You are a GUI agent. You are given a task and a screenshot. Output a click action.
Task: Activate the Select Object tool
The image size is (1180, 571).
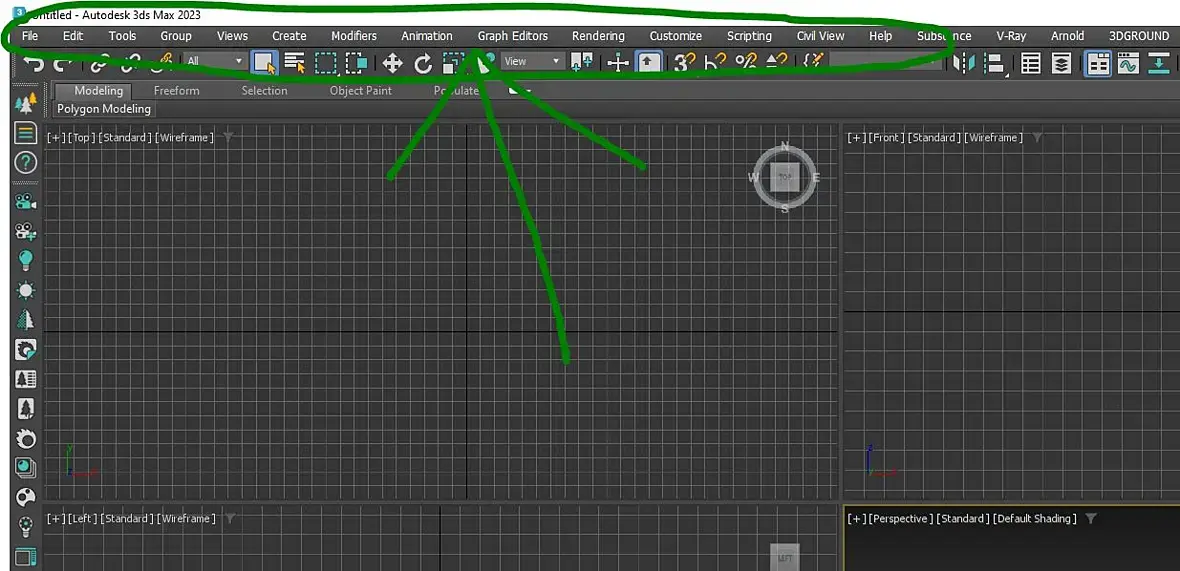tap(264, 62)
